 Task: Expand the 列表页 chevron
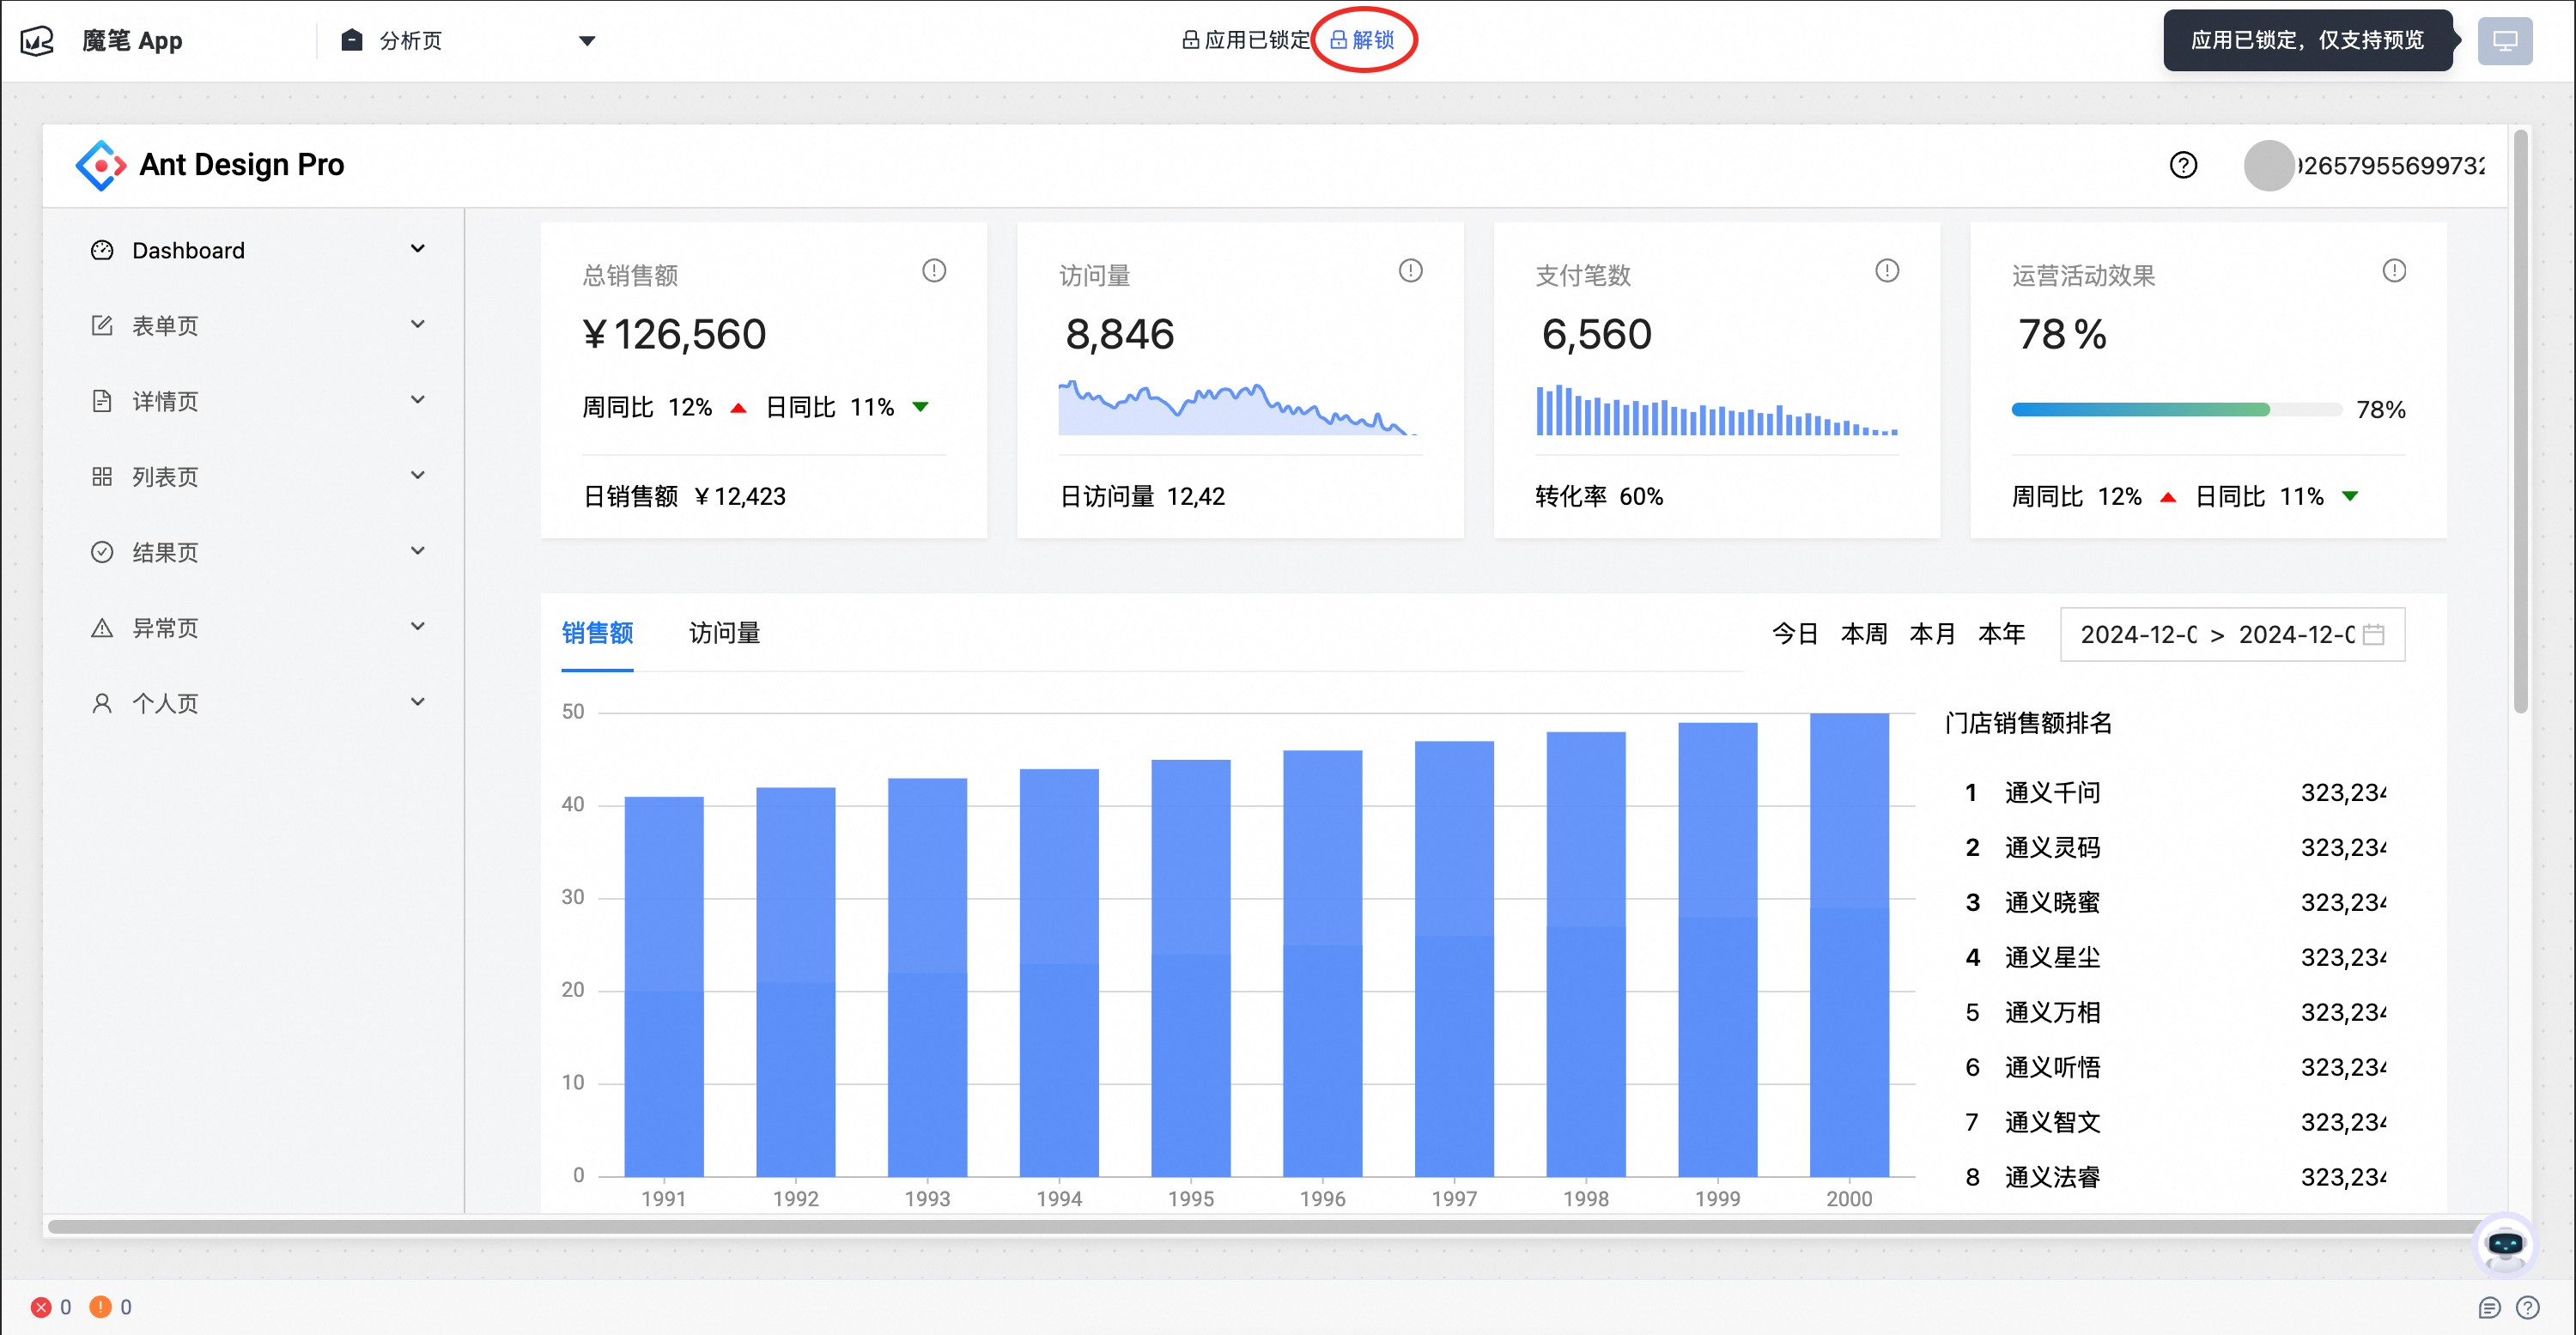pyautogui.click(x=418, y=475)
